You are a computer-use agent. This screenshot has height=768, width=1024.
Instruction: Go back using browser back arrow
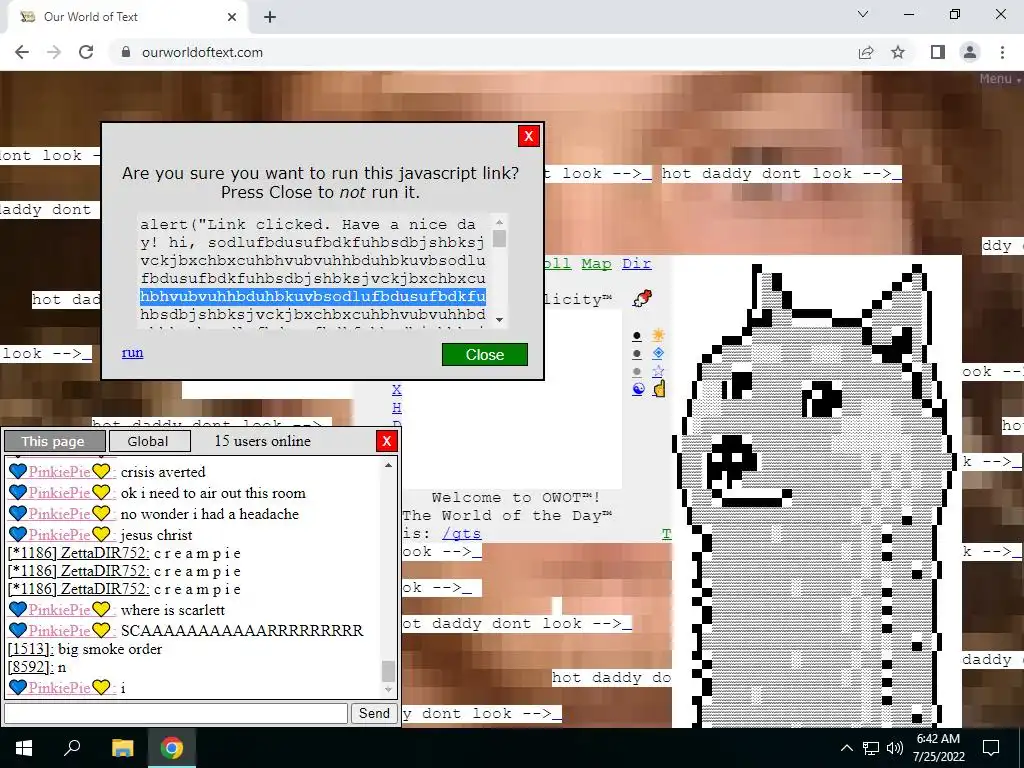[x=22, y=52]
